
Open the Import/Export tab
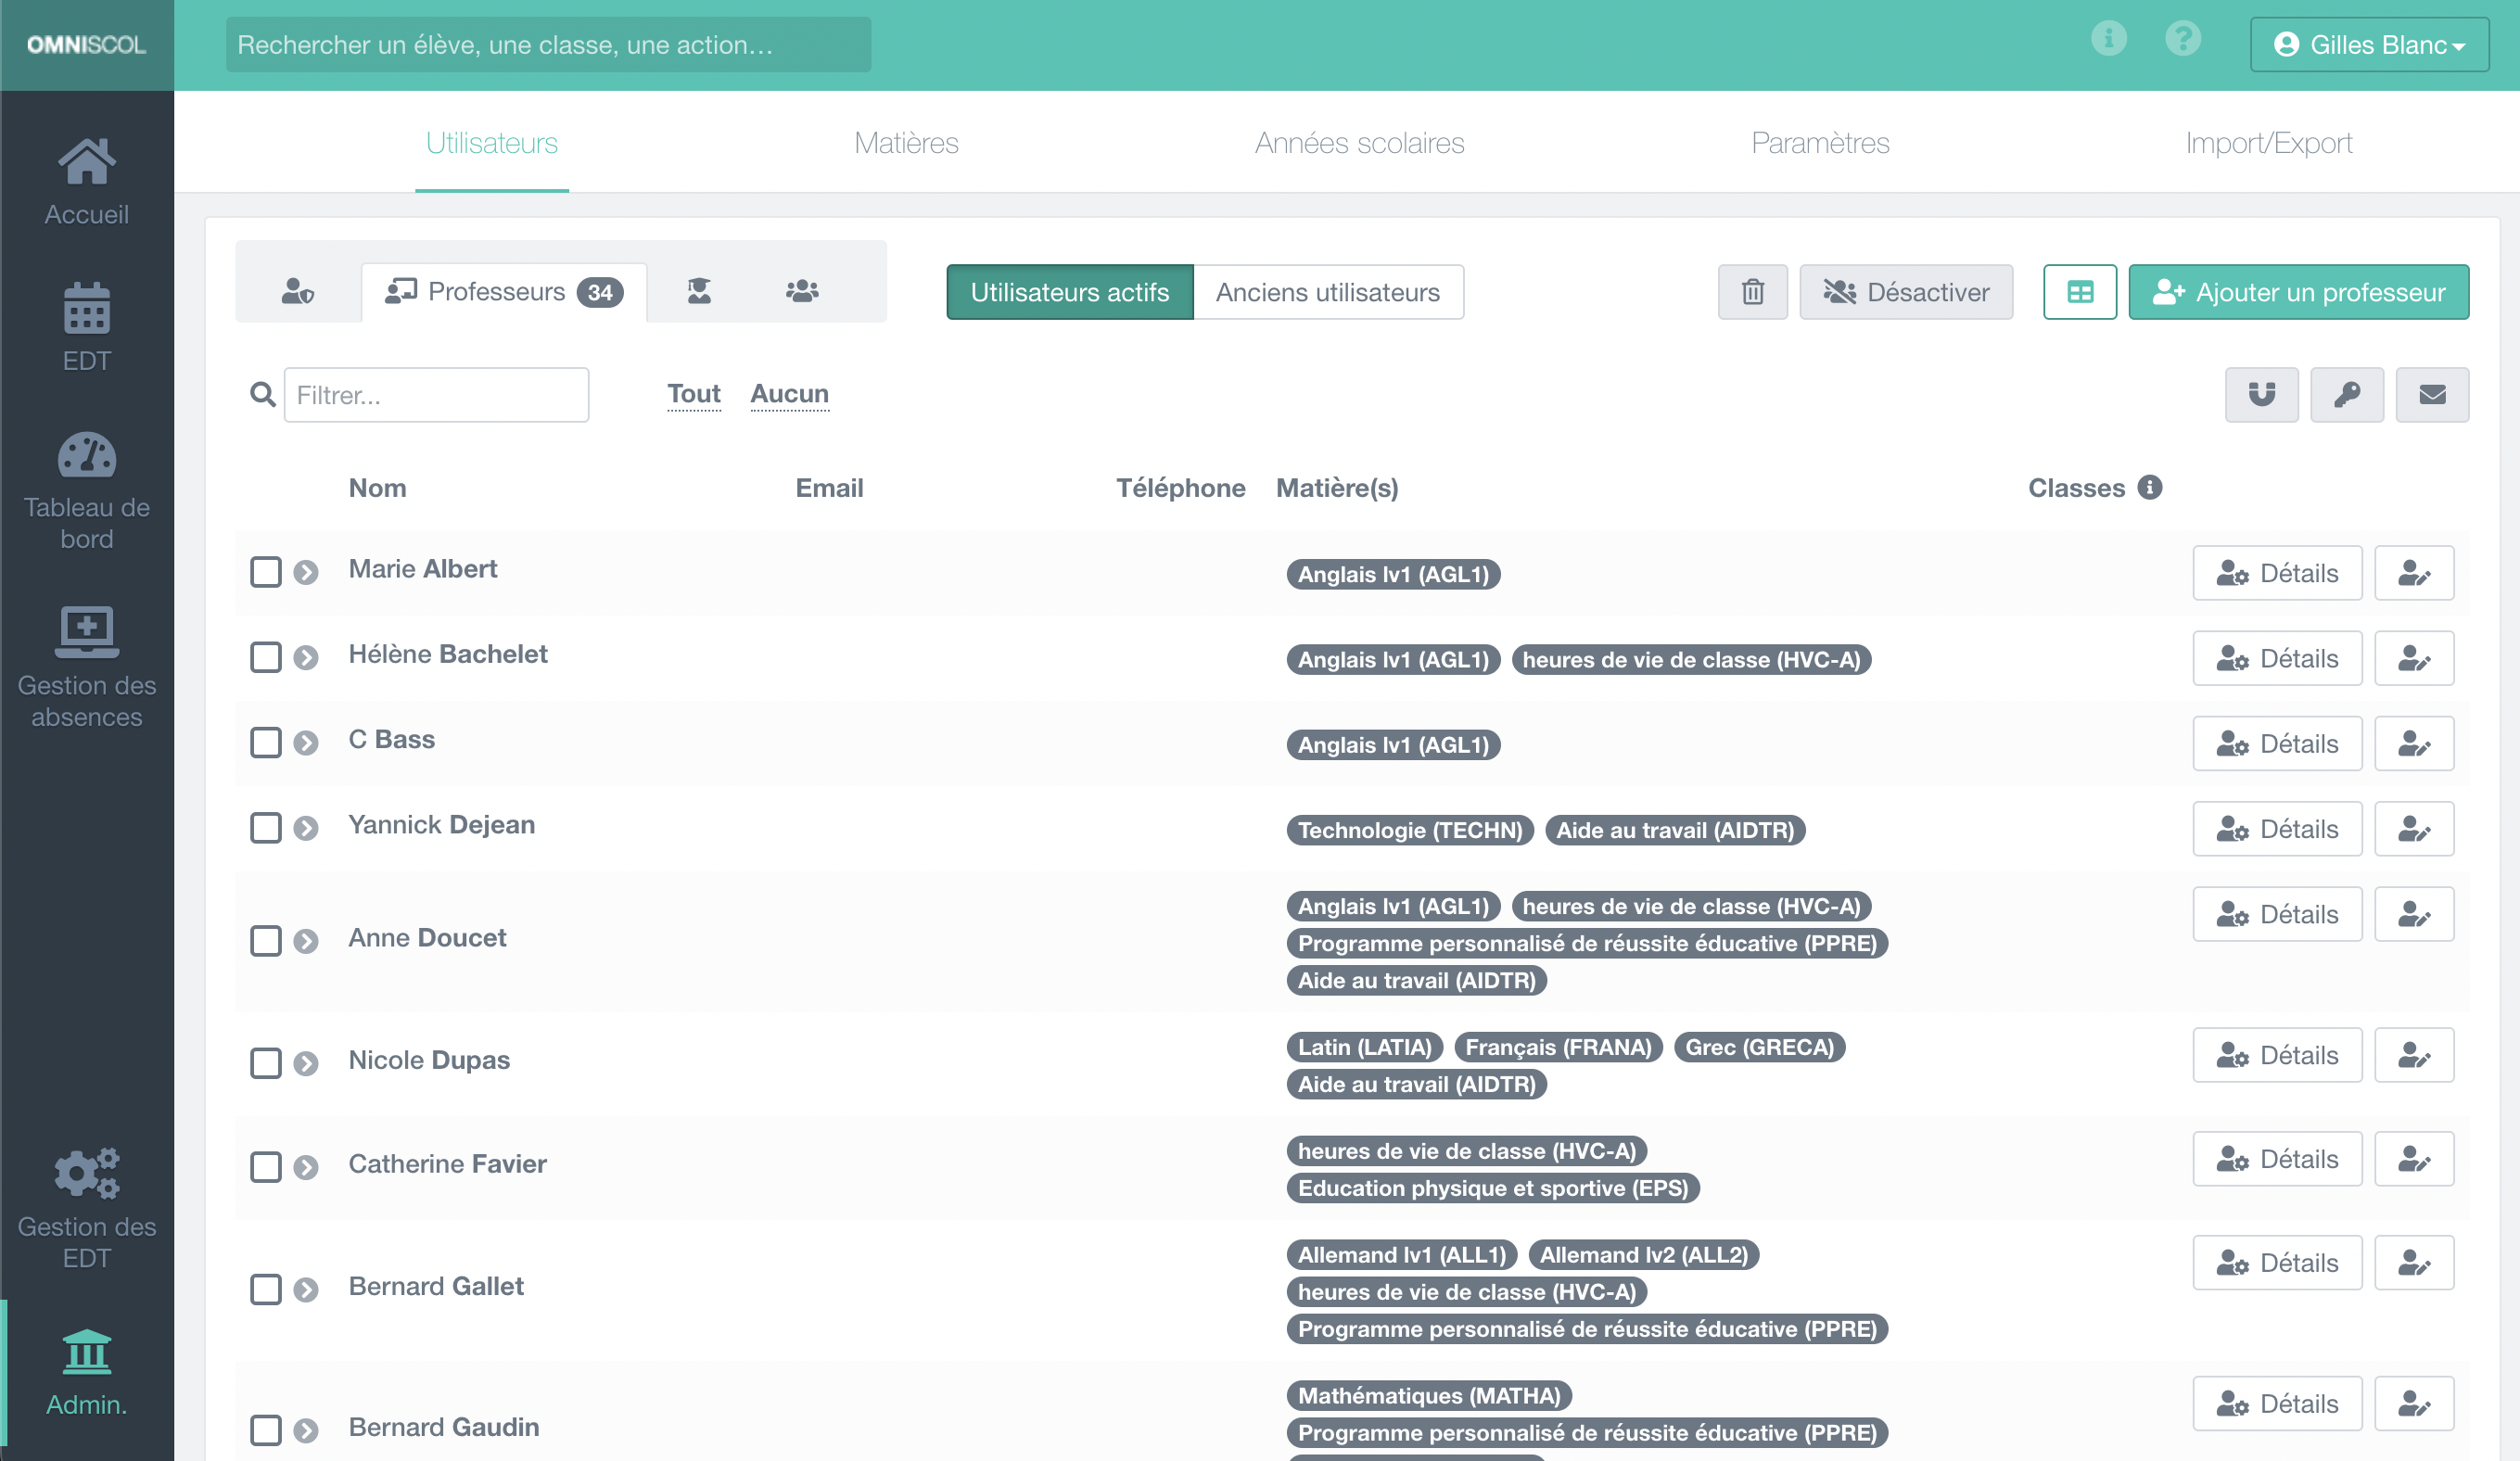point(2268,143)
